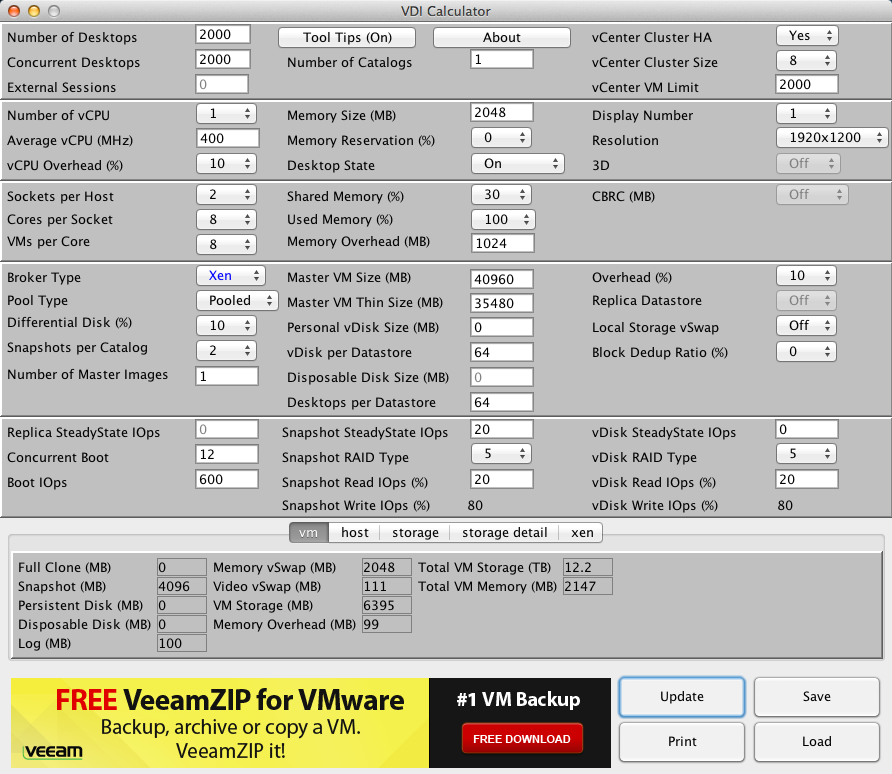
Task: Select the vm tab
Action: tap(308, 533)
